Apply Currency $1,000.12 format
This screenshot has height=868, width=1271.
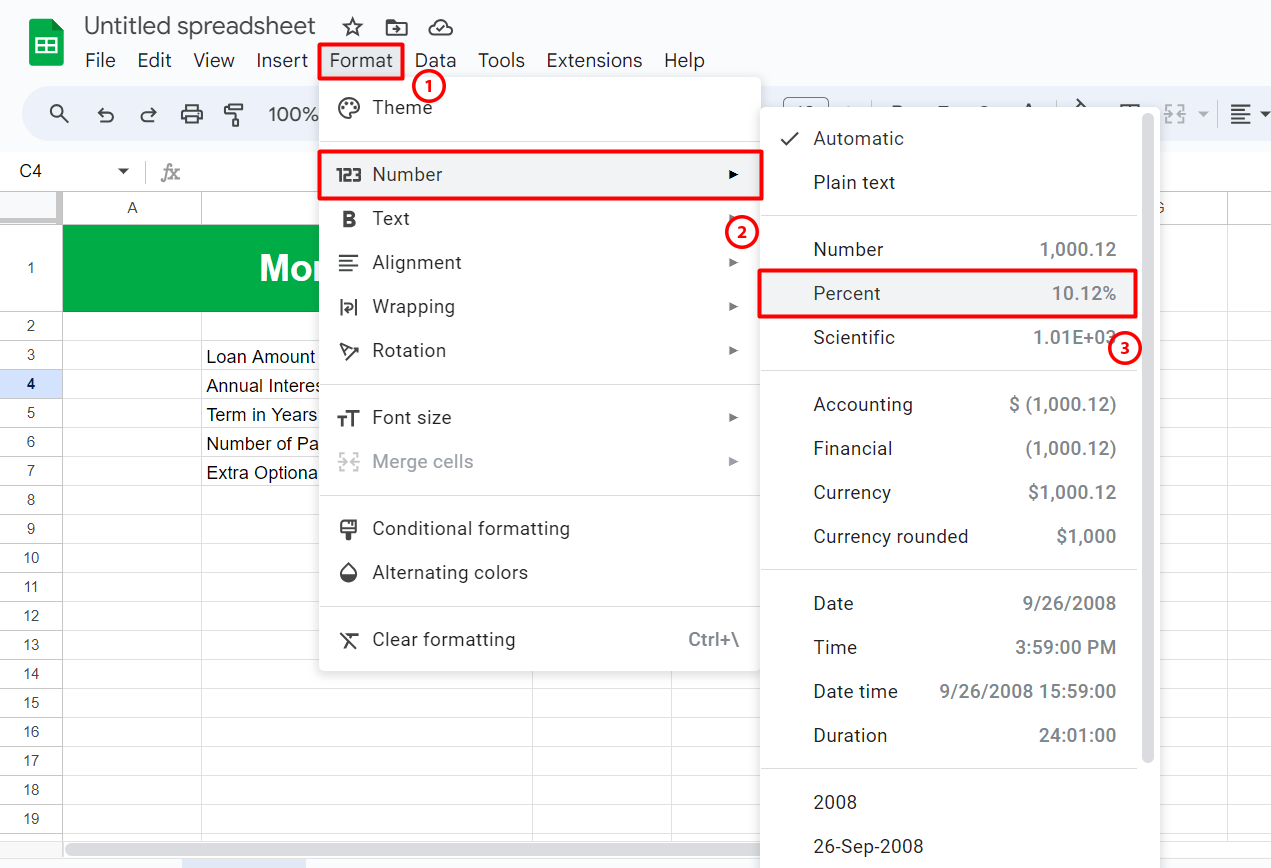click(948, 493)
